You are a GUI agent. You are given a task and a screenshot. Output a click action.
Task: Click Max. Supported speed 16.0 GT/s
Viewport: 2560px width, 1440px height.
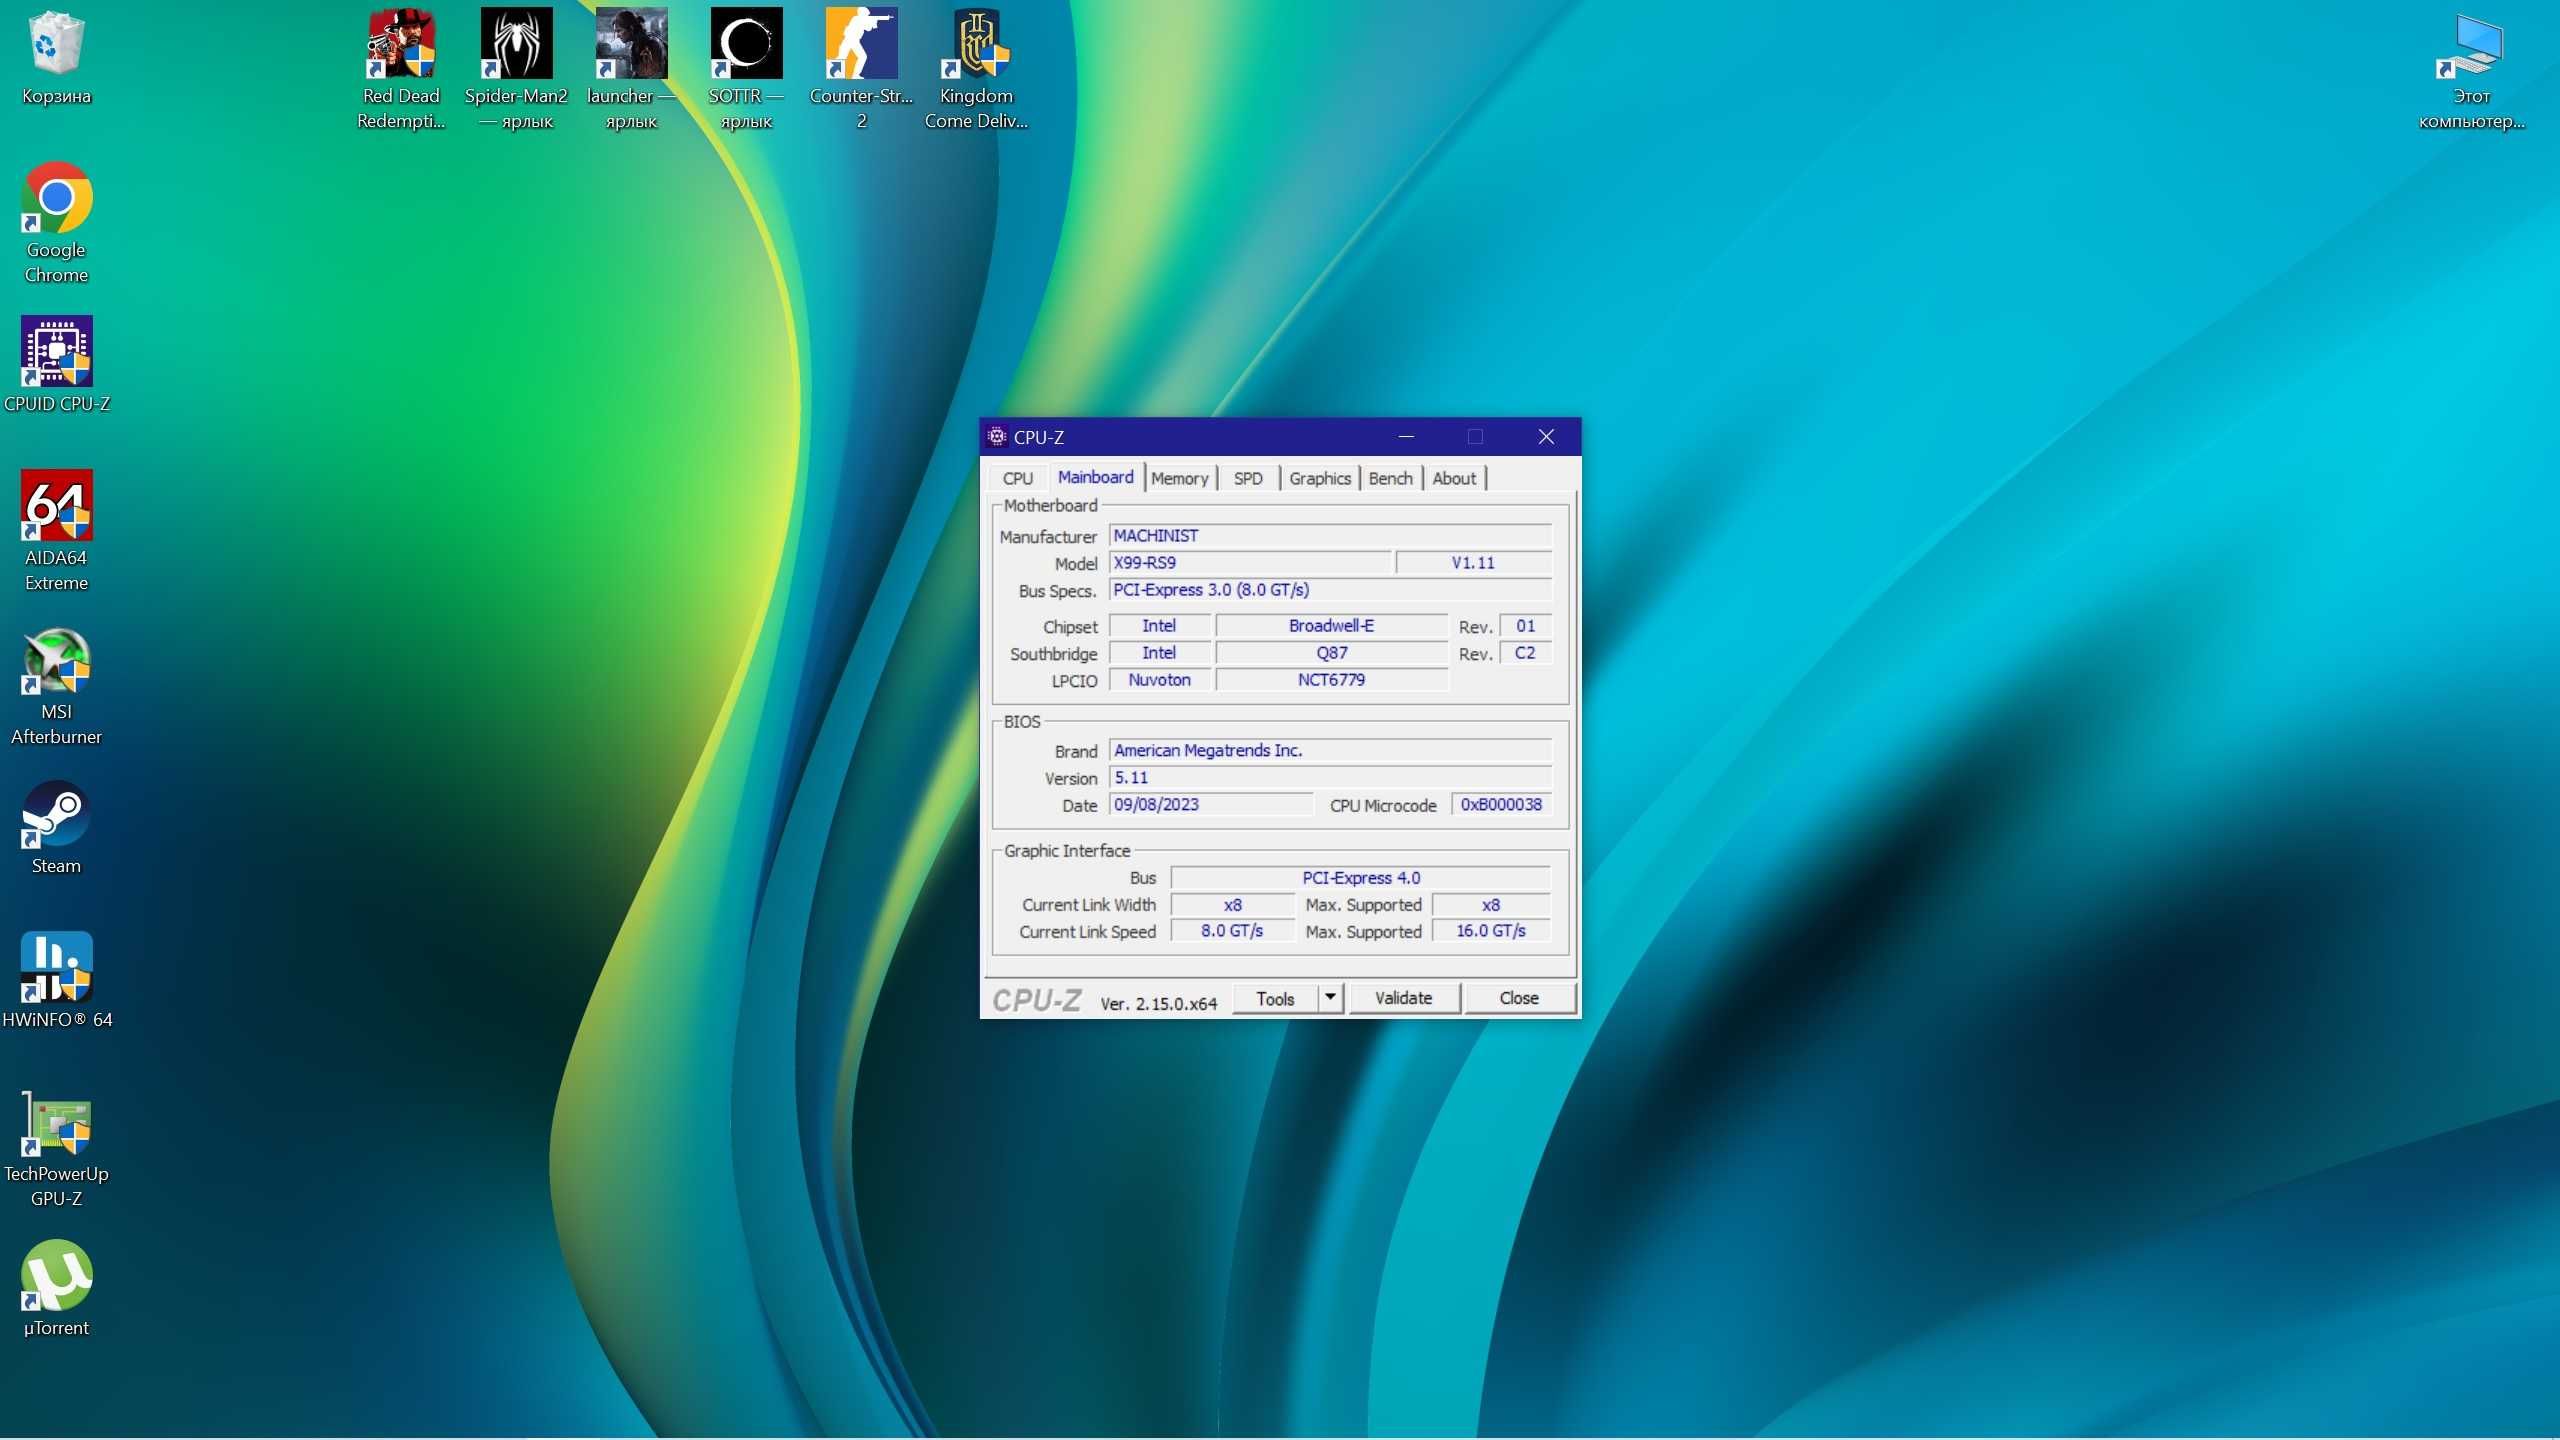pos(1491,931)
